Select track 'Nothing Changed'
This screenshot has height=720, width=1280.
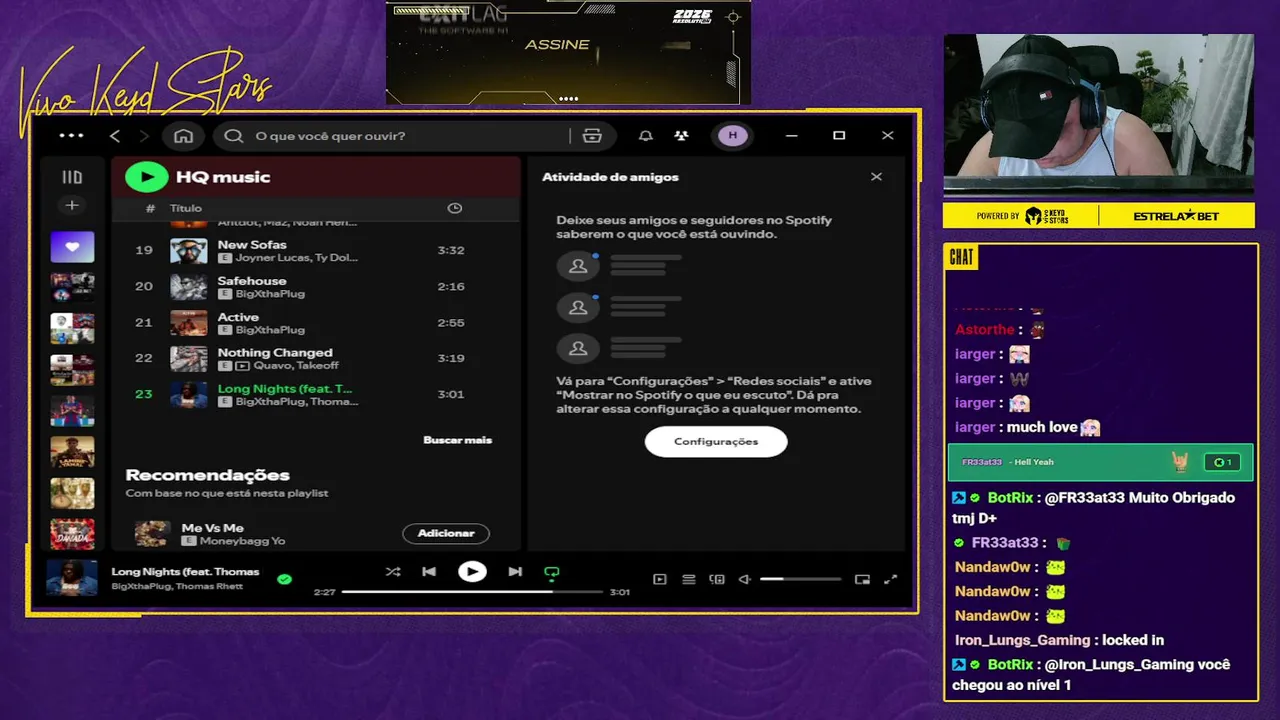coord(315,358)
